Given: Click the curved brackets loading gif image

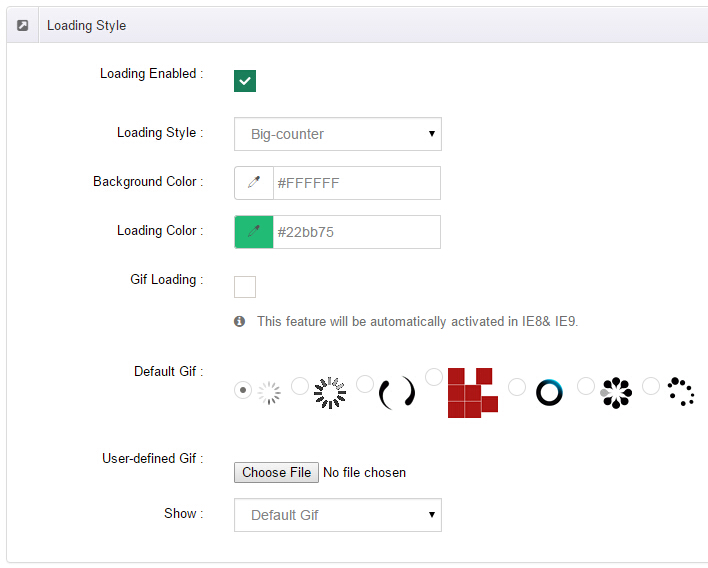Looking at the screenshot, I should click(x=396, y=392).
